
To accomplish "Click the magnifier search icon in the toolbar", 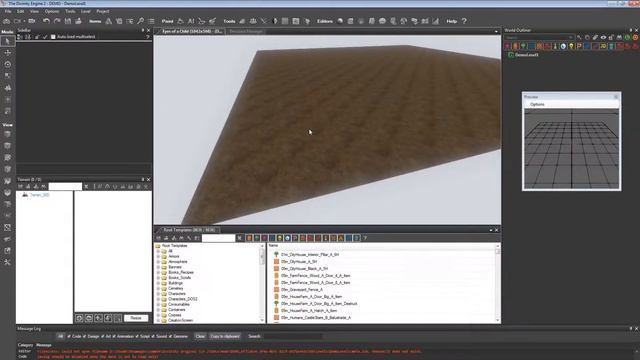I will (x=140, y=21).
